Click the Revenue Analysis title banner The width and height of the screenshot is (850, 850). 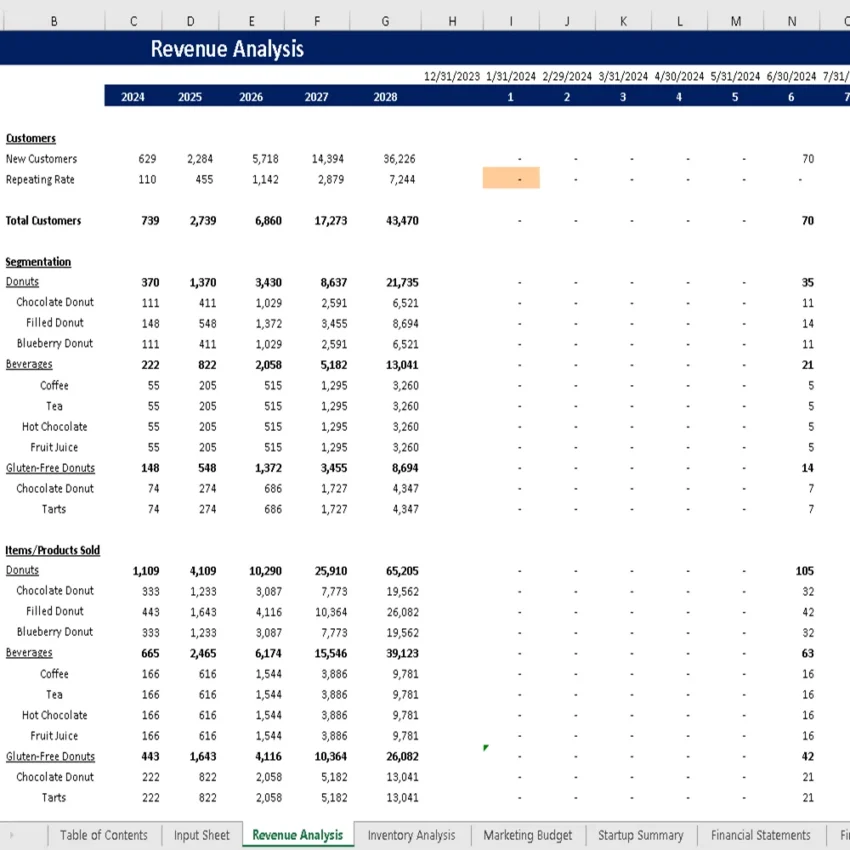pos(224,49)
